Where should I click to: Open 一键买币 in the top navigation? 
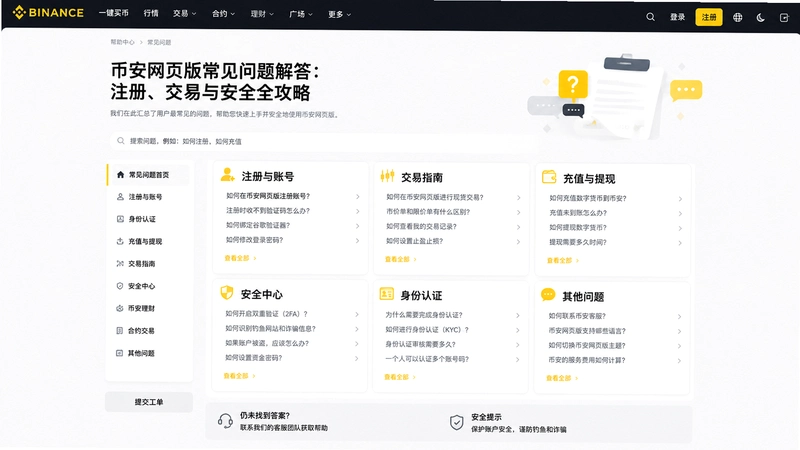[x=113, y=13]
